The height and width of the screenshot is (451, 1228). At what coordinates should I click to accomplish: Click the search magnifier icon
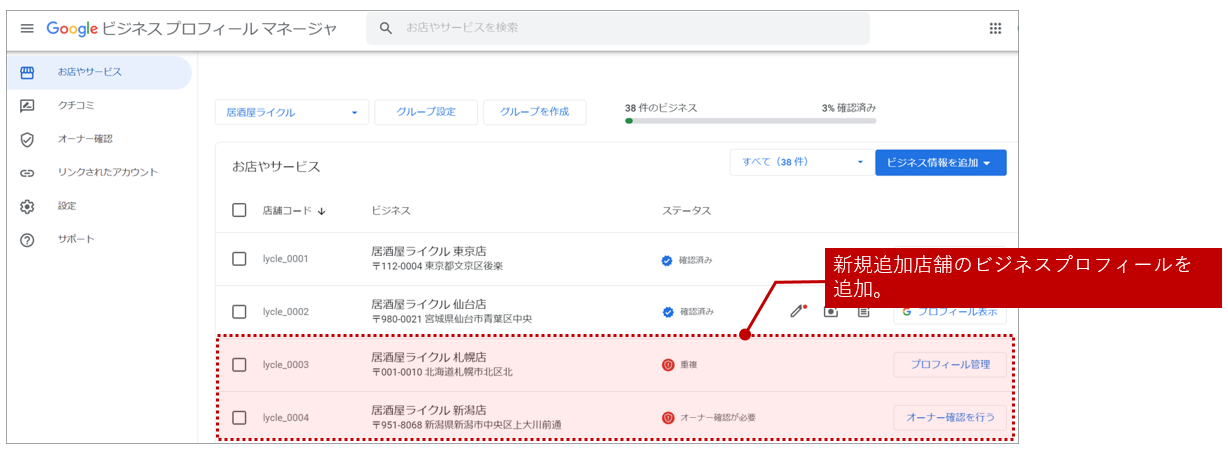click(x=386, y=28)
